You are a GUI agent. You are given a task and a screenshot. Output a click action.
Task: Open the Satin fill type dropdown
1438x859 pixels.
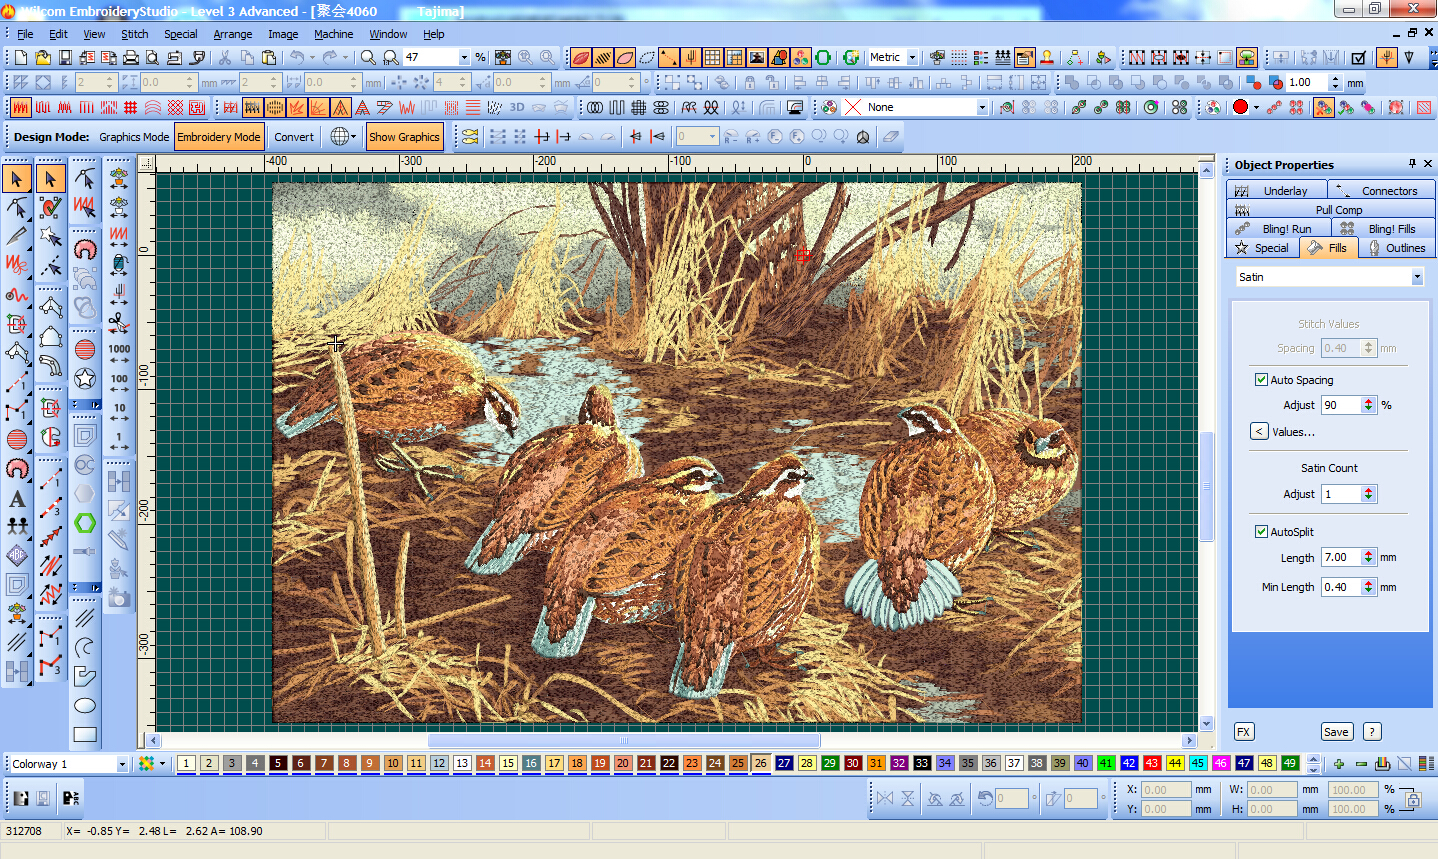tap(1417, 277)
